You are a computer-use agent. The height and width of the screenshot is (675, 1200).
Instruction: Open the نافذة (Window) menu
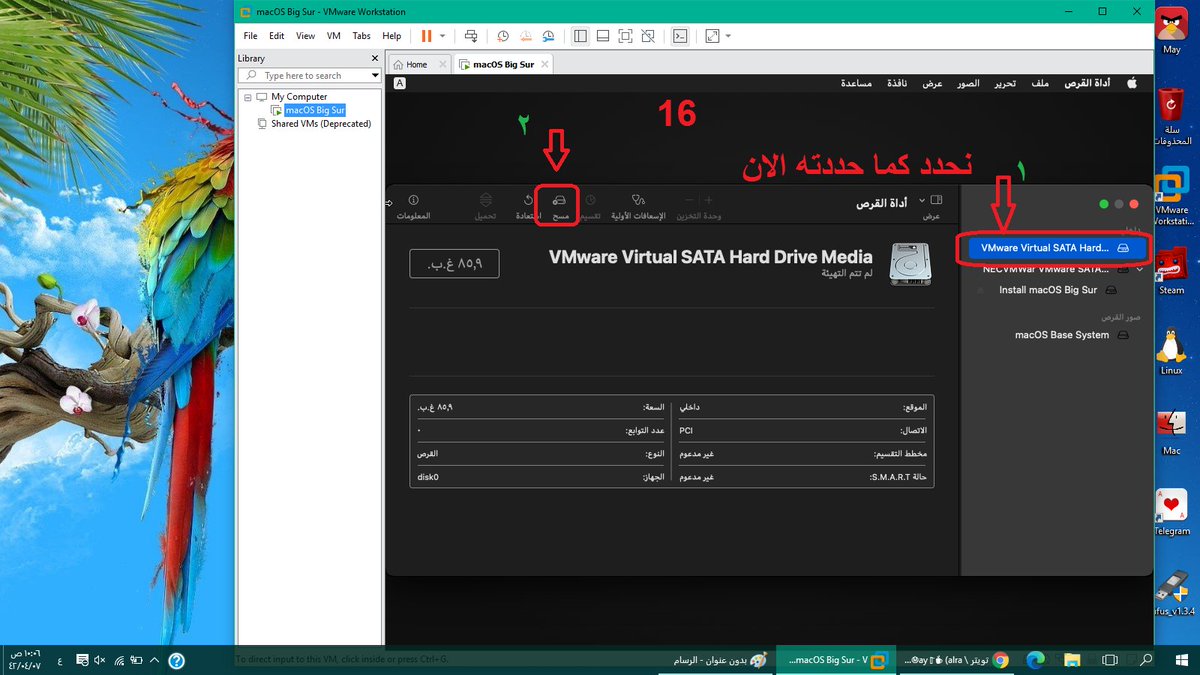[897, 84]
